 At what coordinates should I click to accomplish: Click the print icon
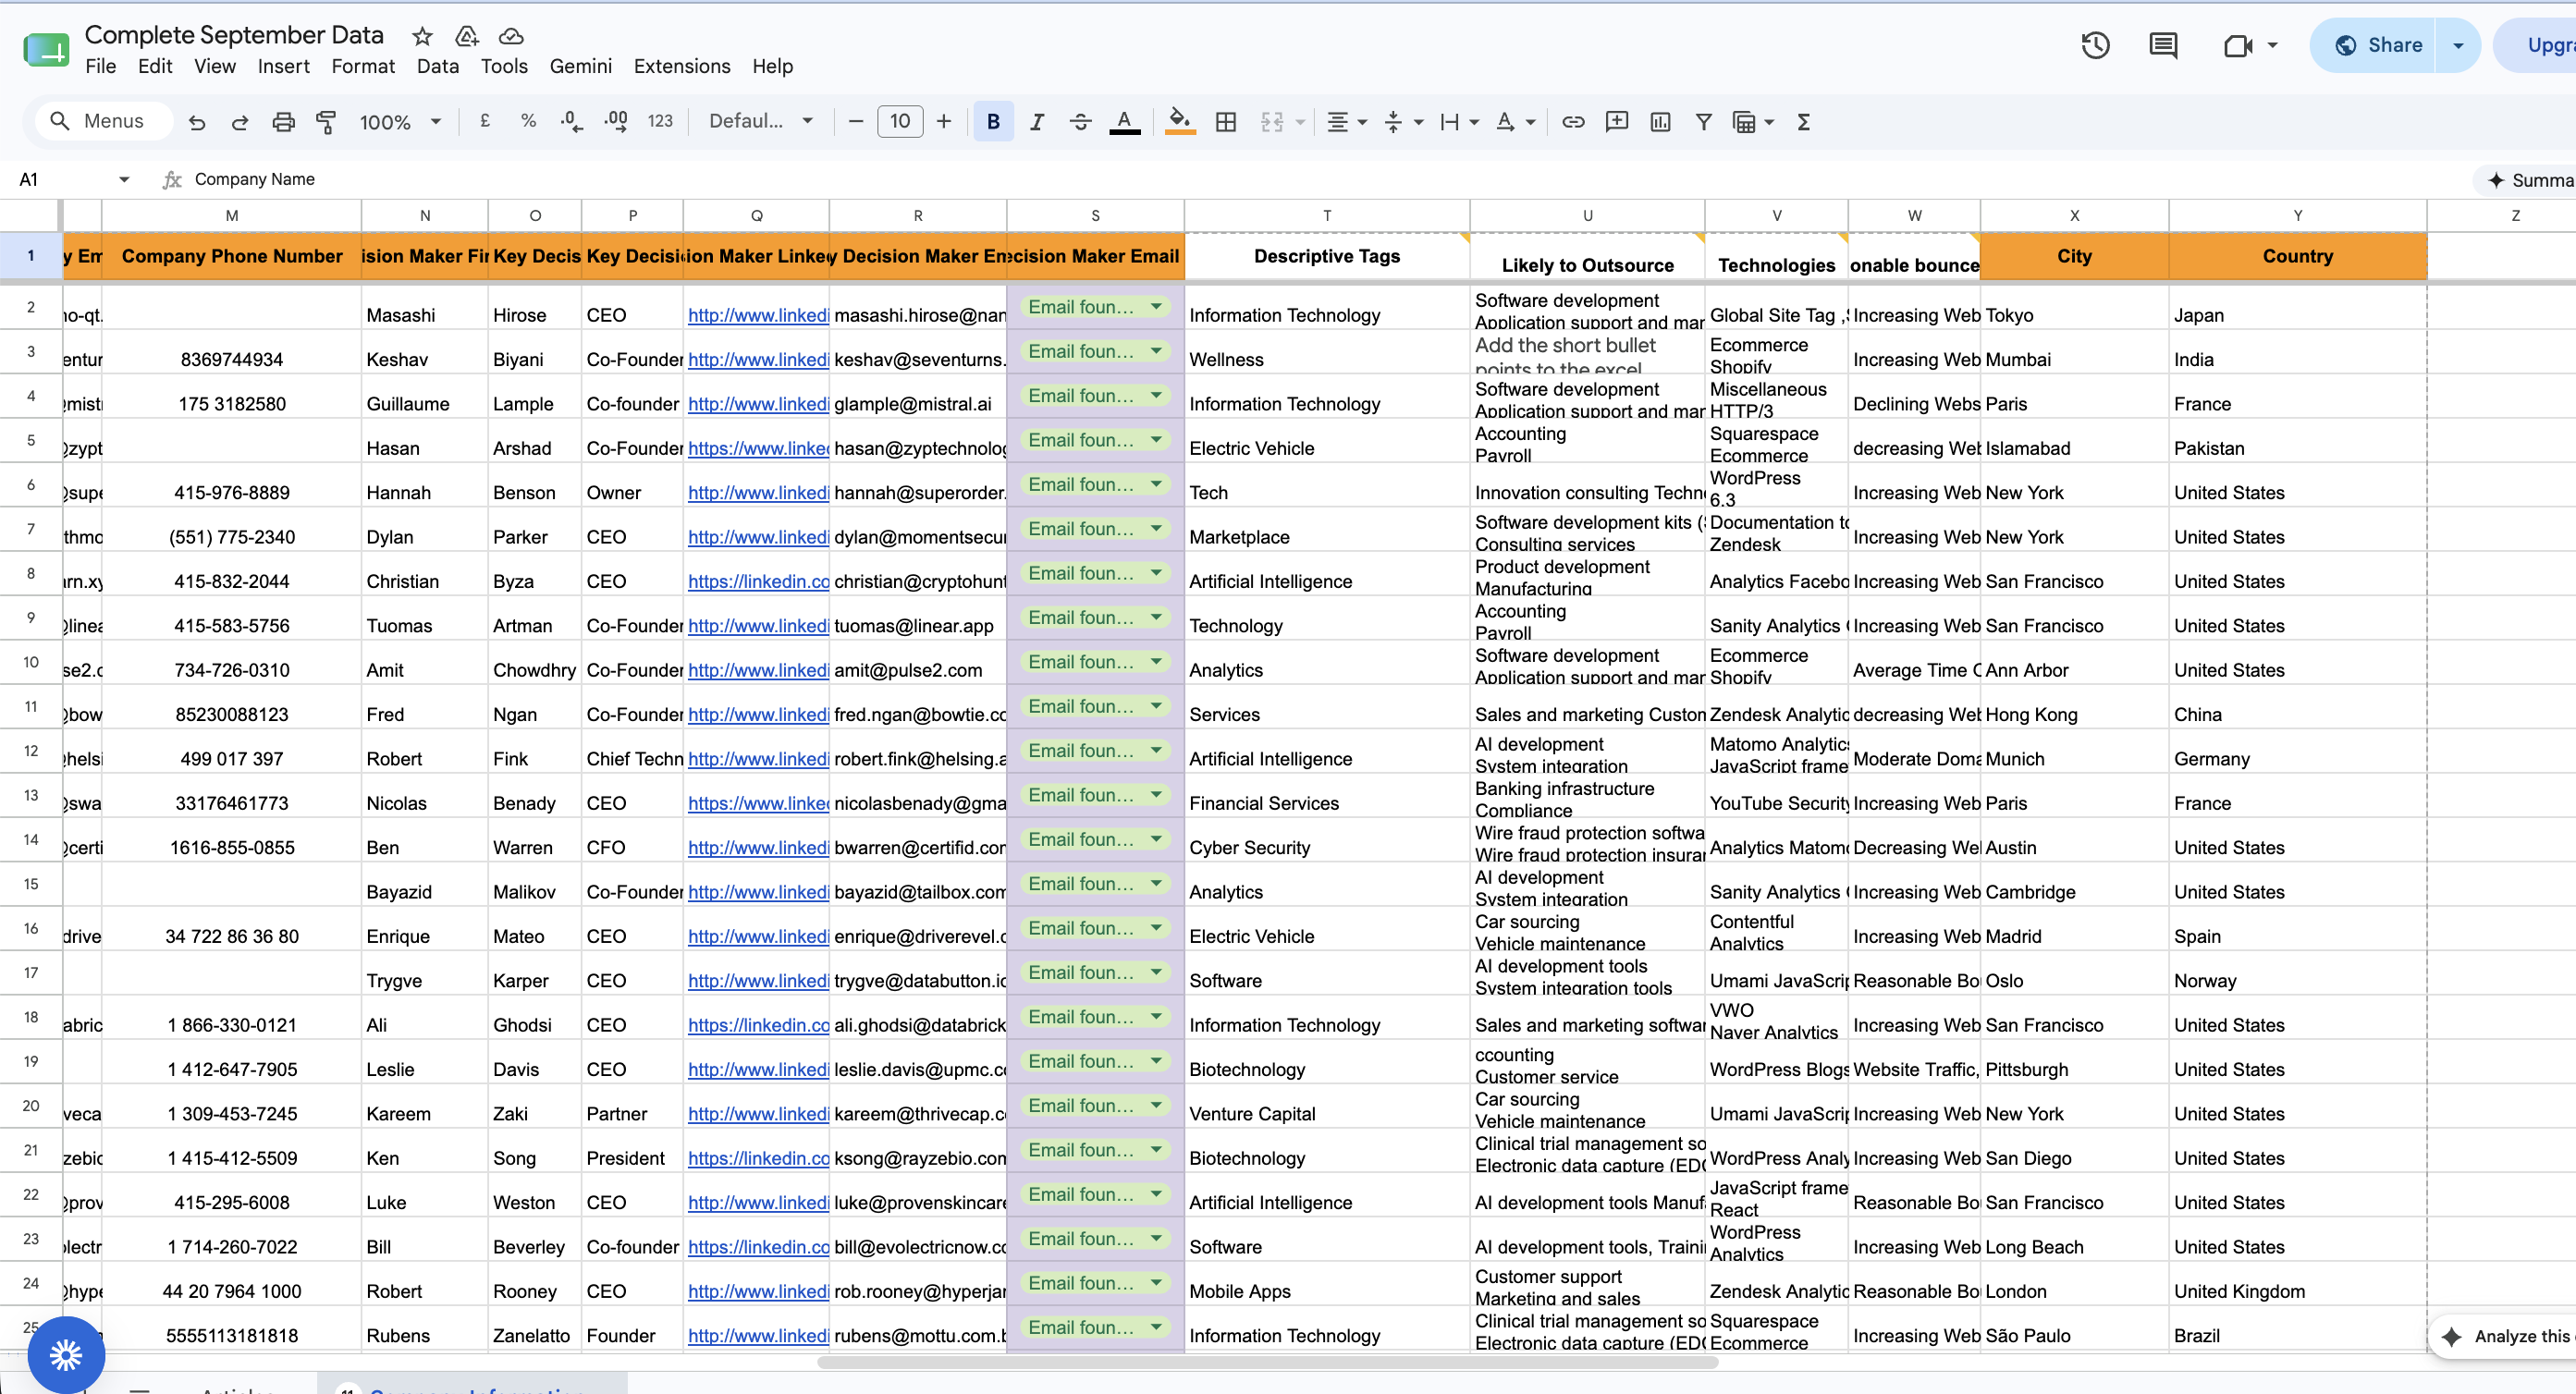coord(284,122)
